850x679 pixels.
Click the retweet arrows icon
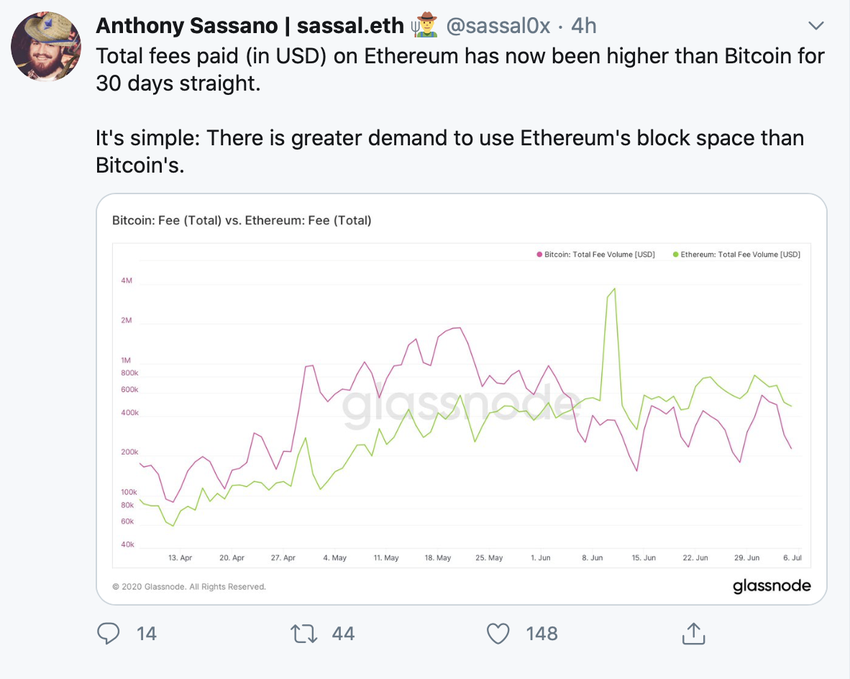pos(302,633)
